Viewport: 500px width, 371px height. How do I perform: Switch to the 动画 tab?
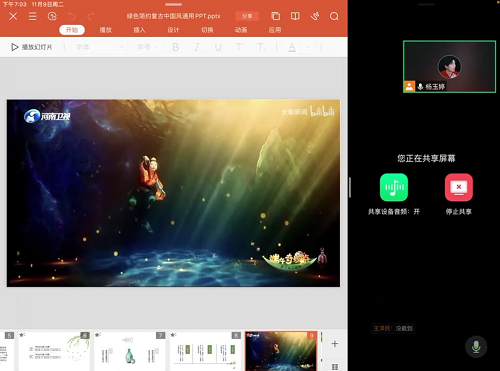click(x=241, y=30)
